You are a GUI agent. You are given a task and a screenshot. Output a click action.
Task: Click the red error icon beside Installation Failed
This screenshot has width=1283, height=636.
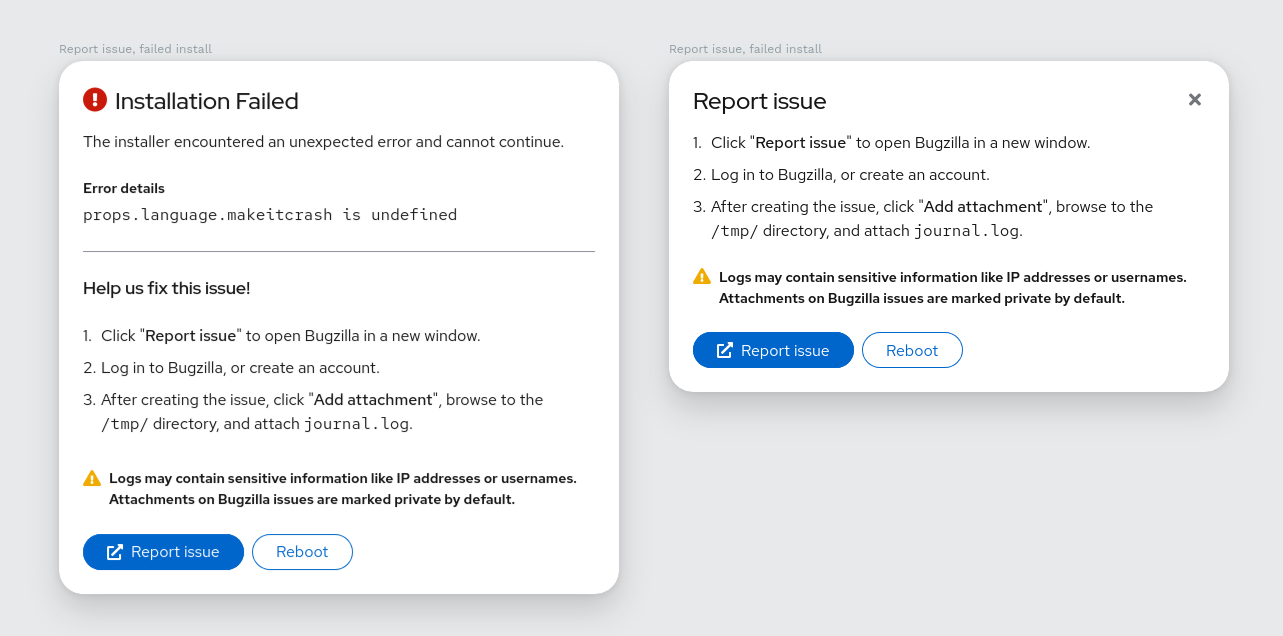[x=95, y=99]
